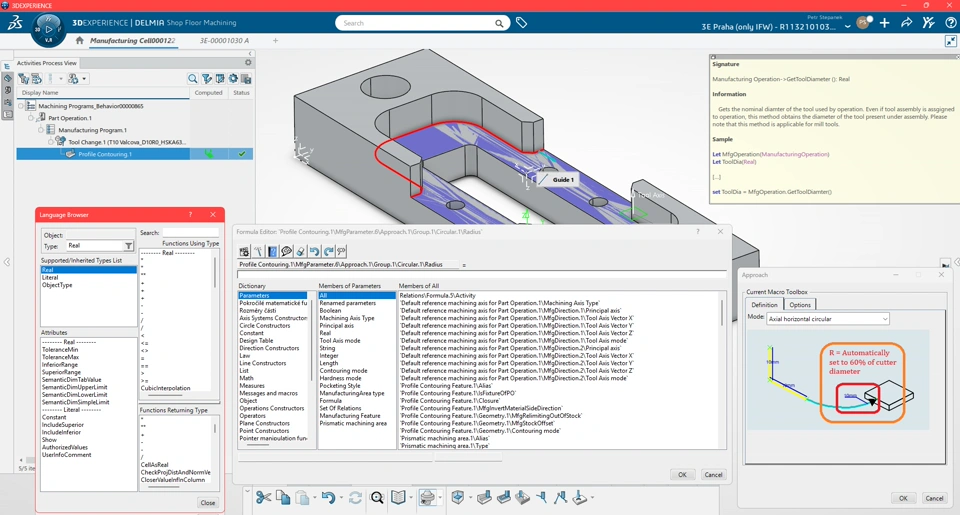Toggle the Computed icon for Profile Contouring.1
Screen dimensions: 960x515
208,154
